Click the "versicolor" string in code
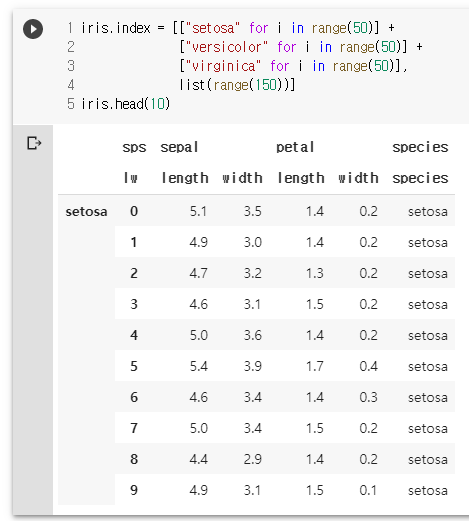The width and height of the screenshot is (469, 521). (226, 47)
